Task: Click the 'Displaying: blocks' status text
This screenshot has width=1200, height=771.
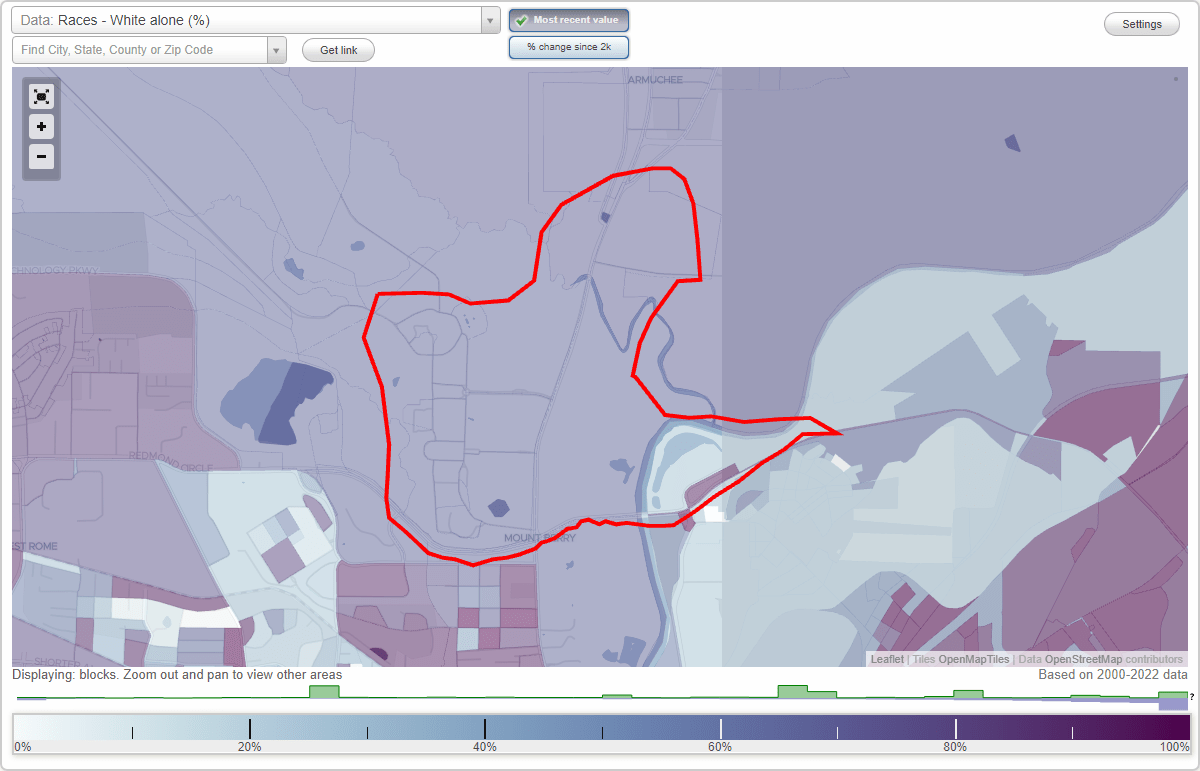Action: [177, 675]
